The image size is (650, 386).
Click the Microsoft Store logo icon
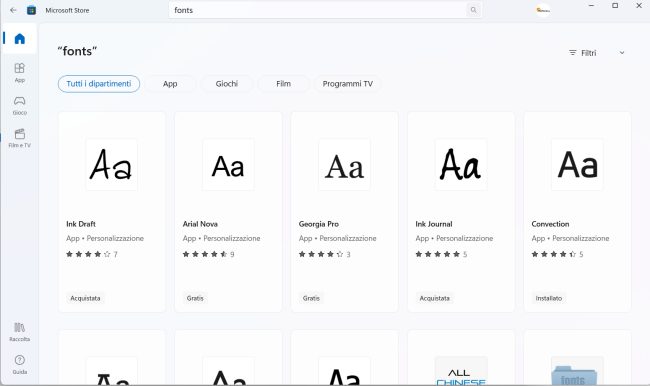[x=32, y=10]
